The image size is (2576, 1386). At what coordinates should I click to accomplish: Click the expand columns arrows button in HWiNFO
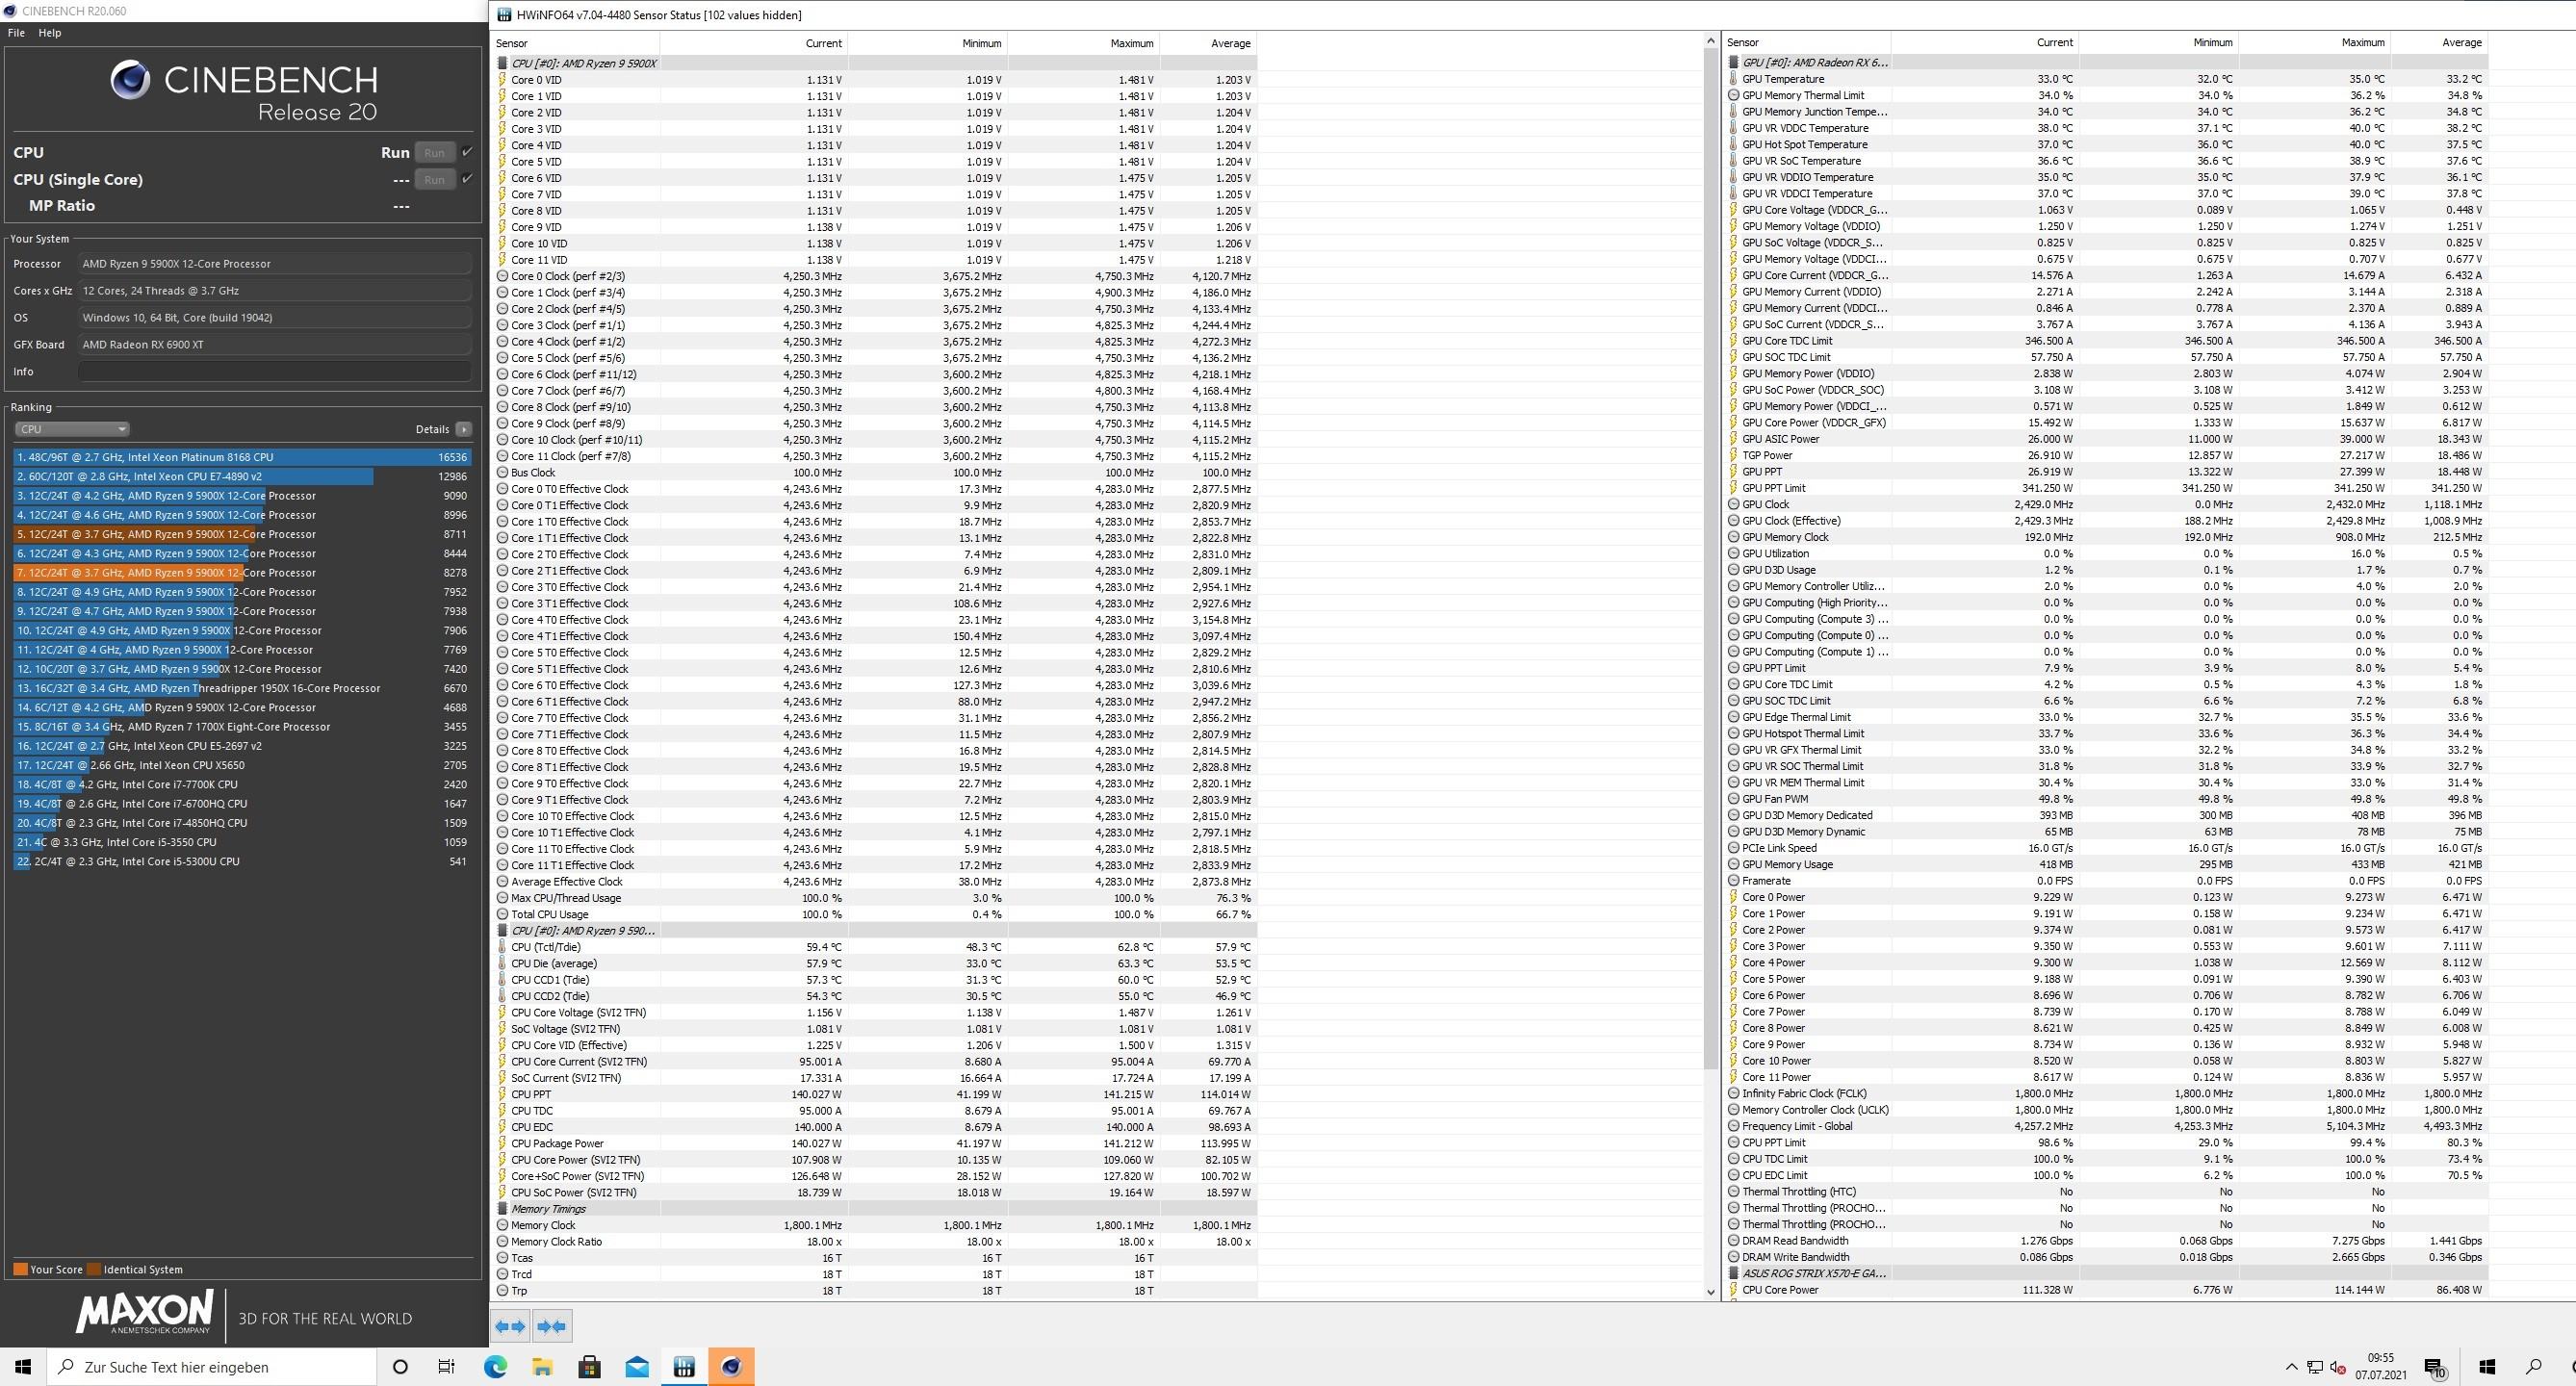(510, 1326)
